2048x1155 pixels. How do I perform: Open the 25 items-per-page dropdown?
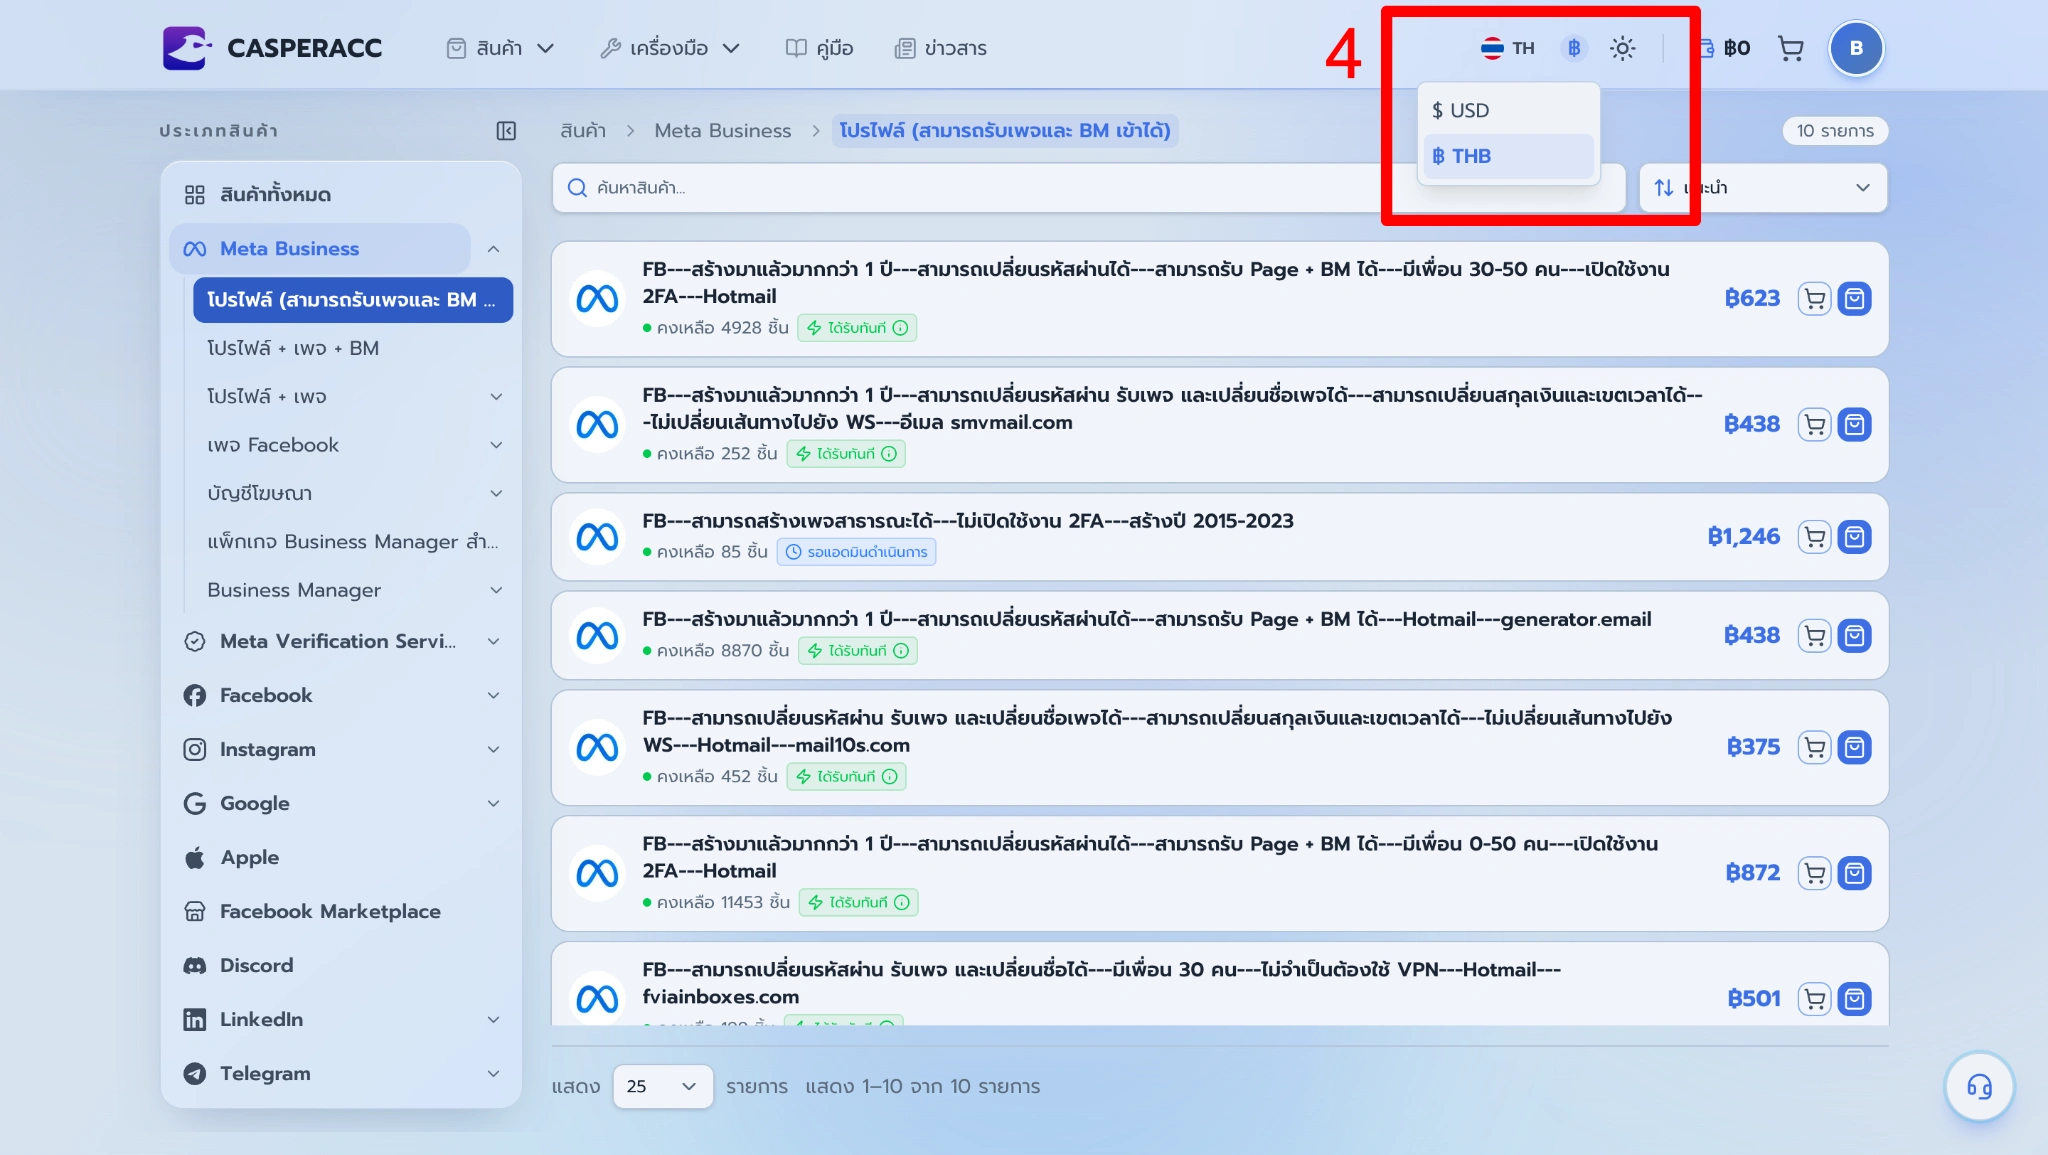[x=662, y=1086]
